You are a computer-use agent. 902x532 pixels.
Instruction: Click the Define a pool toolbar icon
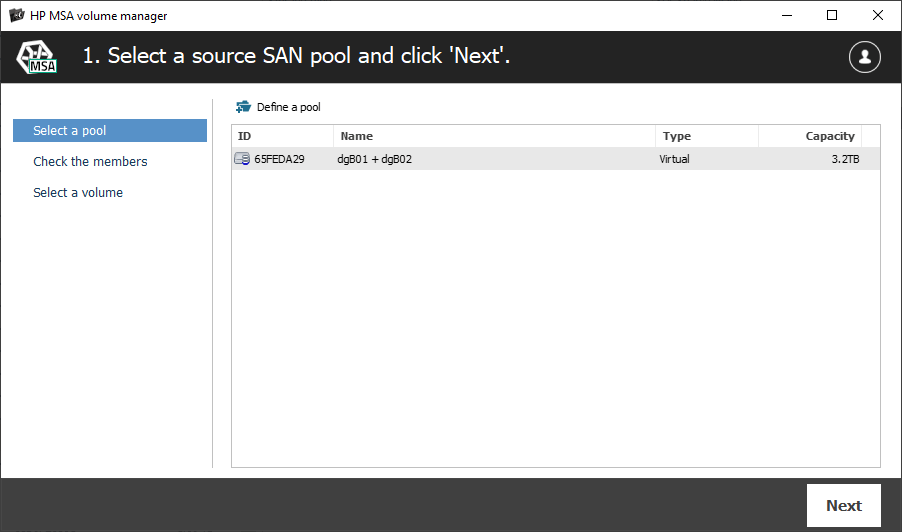[x=243, y=107]
